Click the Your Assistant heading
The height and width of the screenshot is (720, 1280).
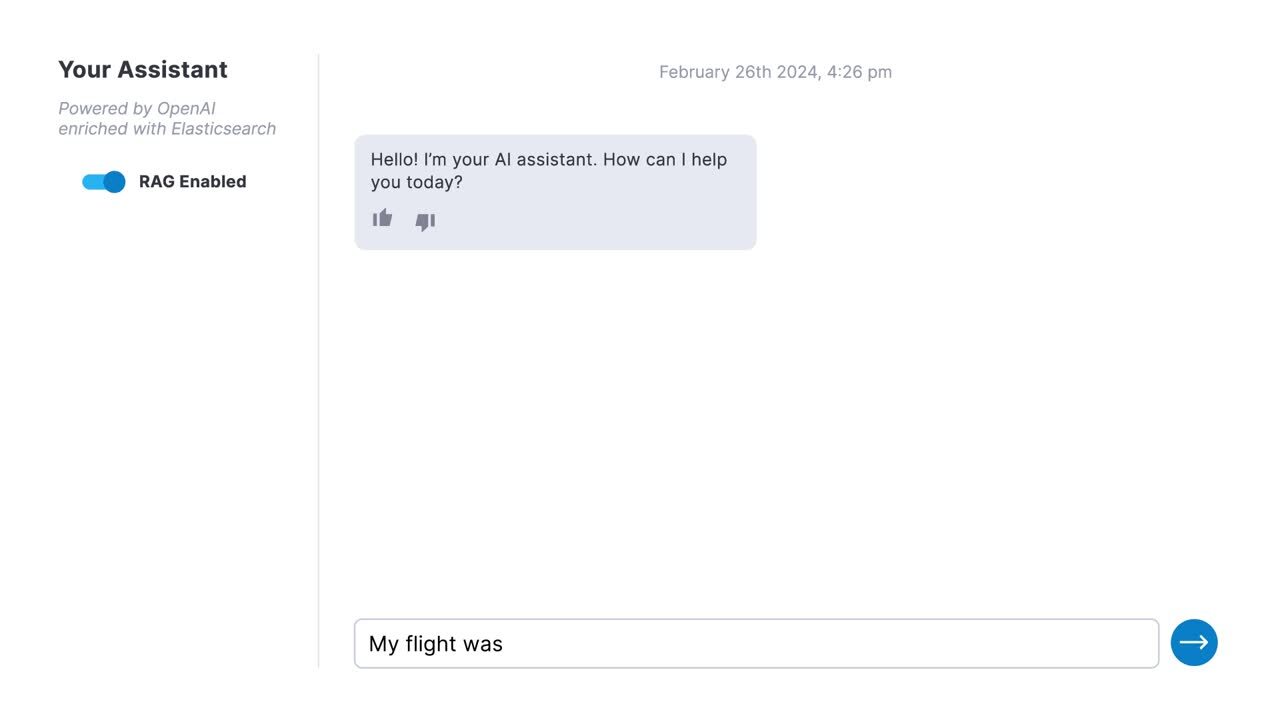point(143,70)
